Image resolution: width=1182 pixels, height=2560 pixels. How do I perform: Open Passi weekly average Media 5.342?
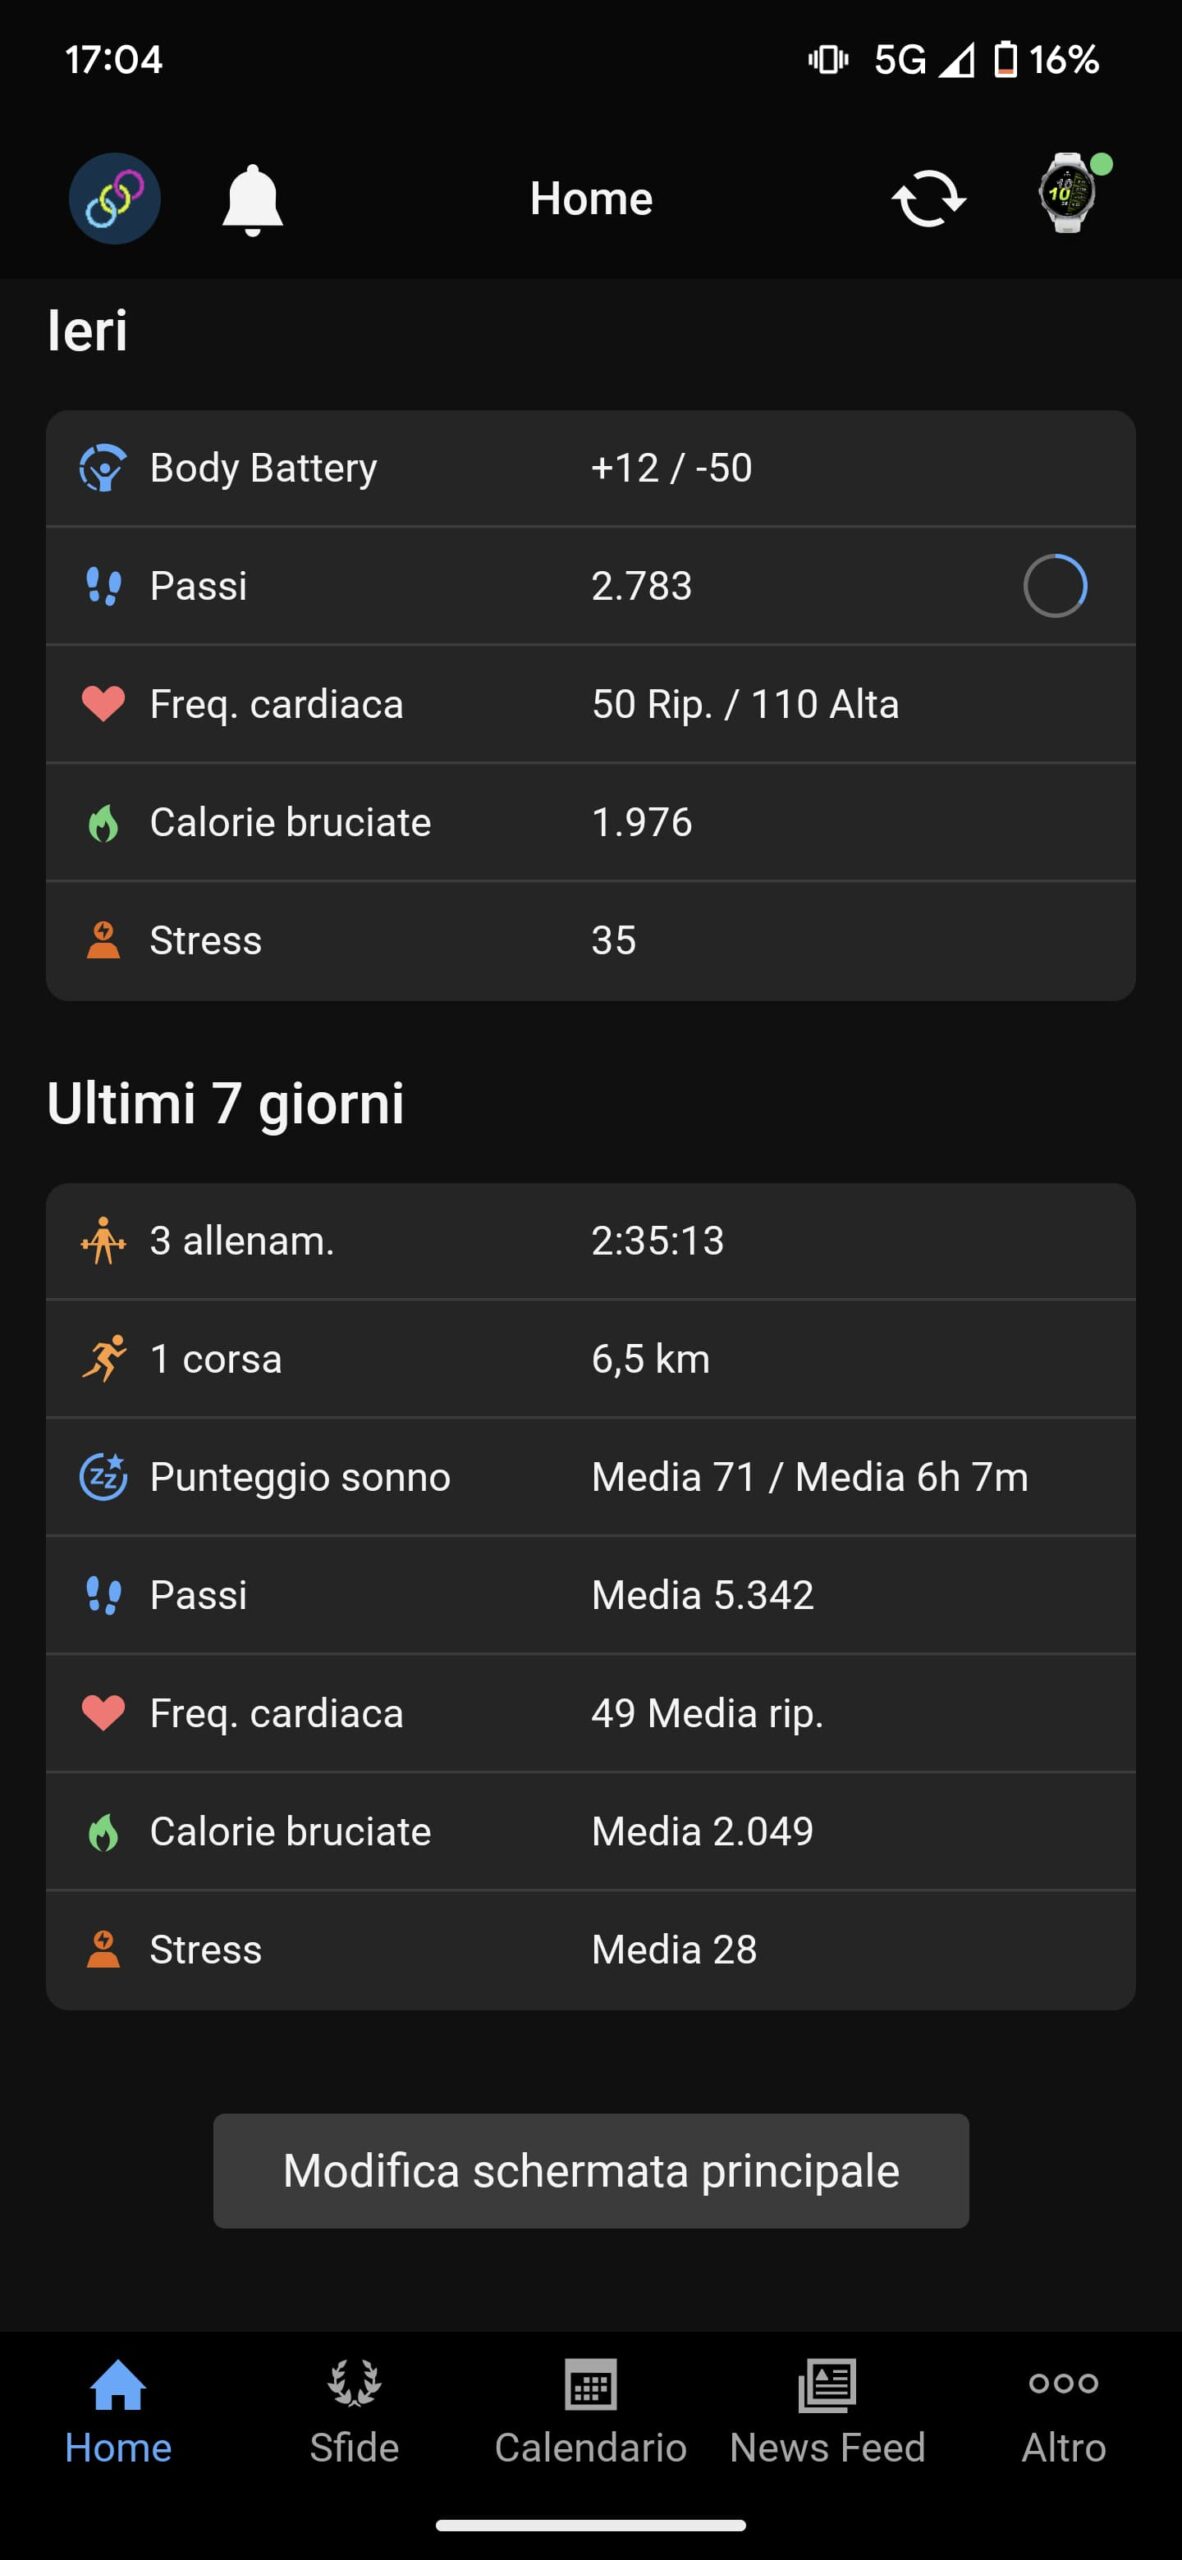[590, 1595]
